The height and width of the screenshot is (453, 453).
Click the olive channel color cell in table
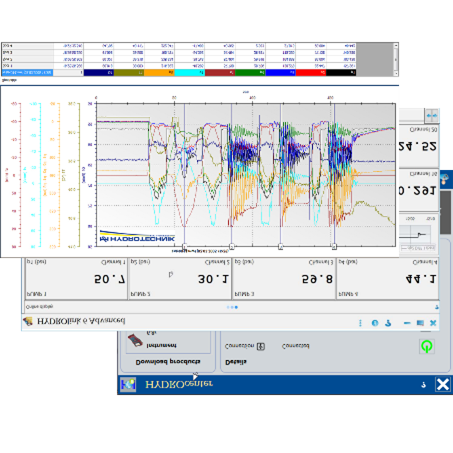pos(129,72)
